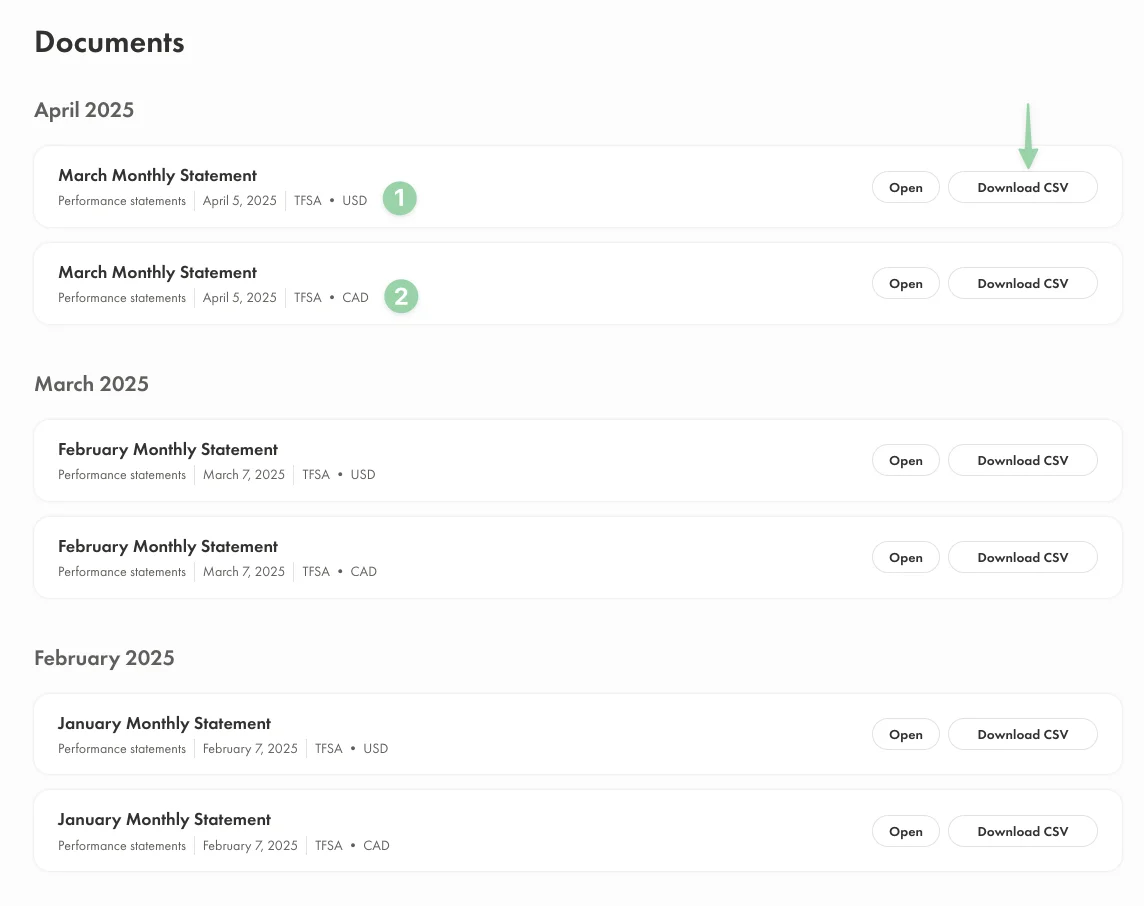Click 'TFSA • USD' tag on February statement
The height and width of the screenshot is (906, 1144).
coord(339,475)
